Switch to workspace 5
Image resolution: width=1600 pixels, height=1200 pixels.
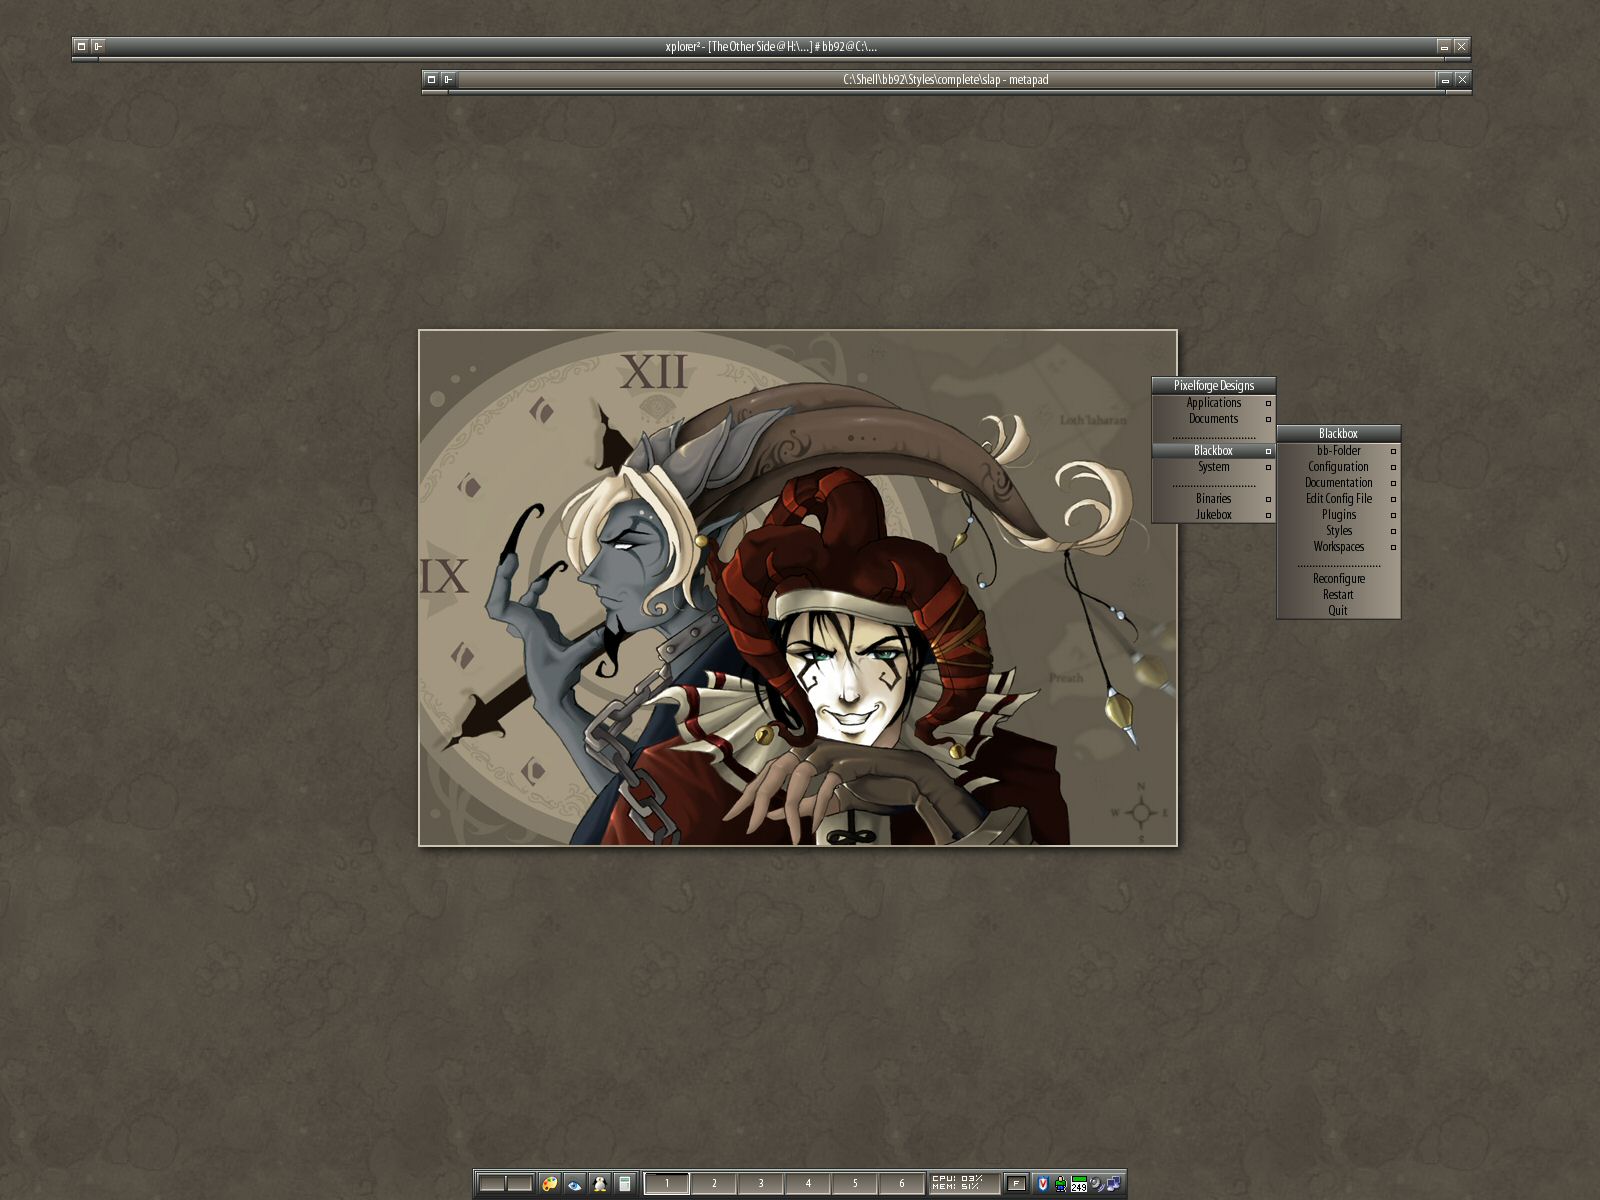pyautogui.click(x=855, y=1183)
